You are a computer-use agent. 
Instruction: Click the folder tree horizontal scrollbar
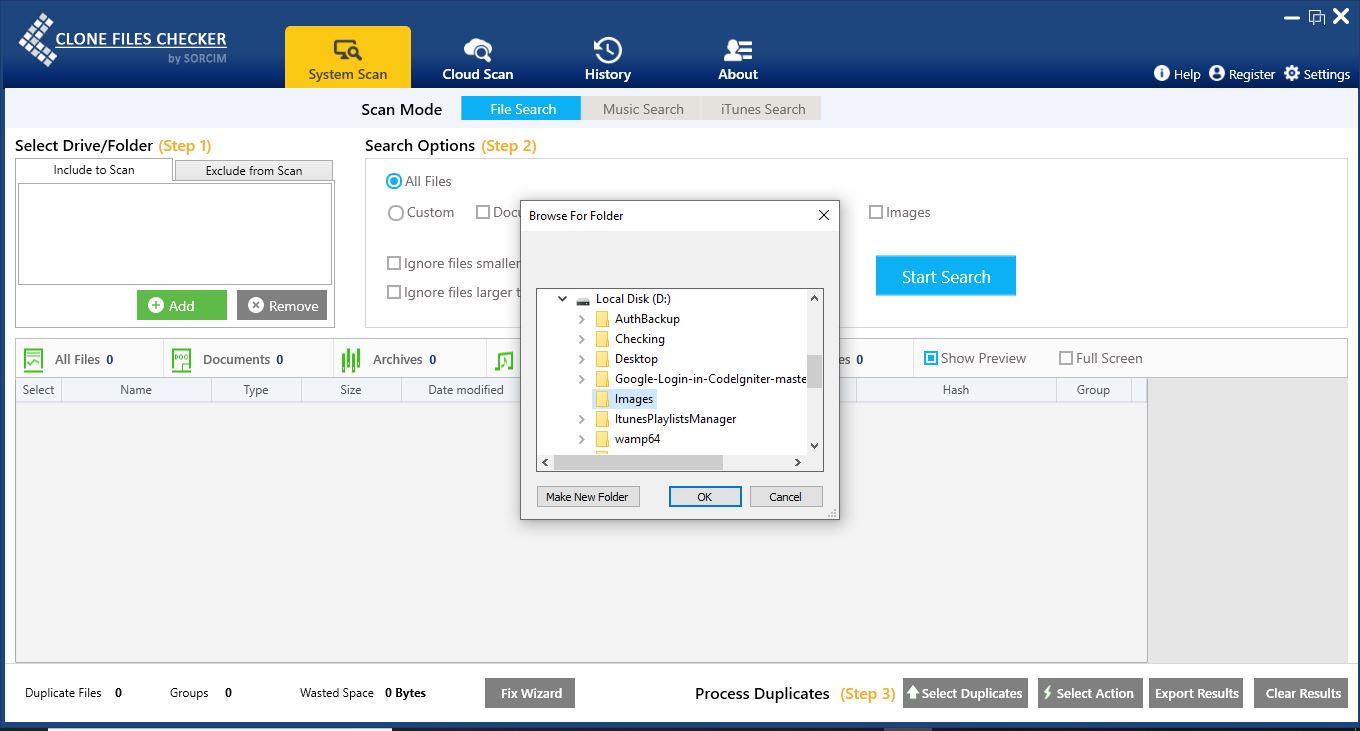click(x=638, y=463)
